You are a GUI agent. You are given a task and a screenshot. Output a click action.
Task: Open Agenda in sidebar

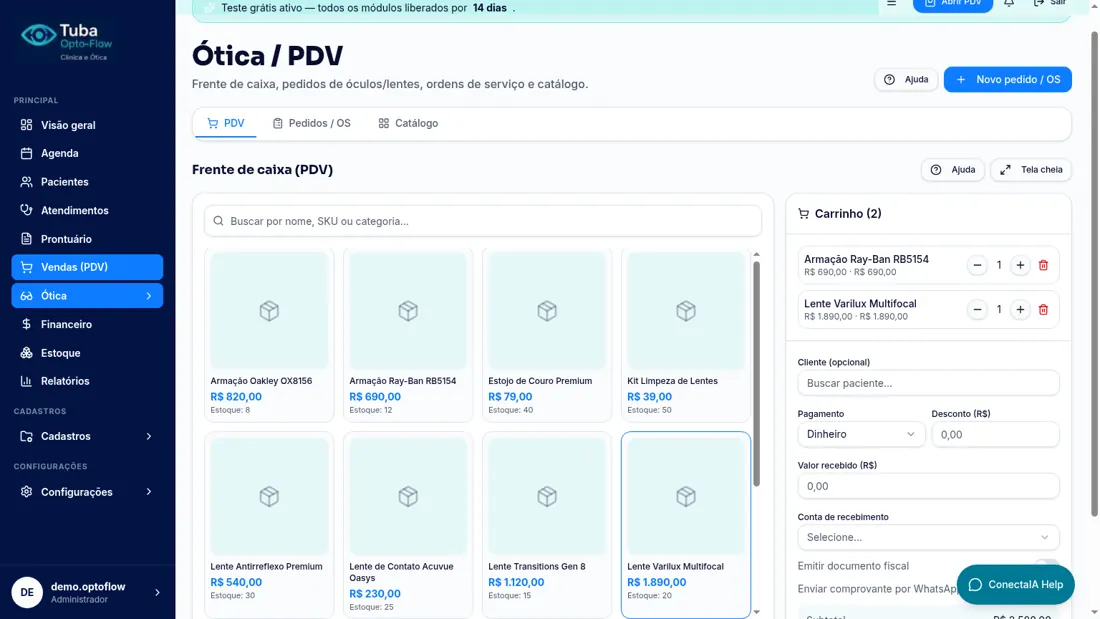[x=87, y=153]
